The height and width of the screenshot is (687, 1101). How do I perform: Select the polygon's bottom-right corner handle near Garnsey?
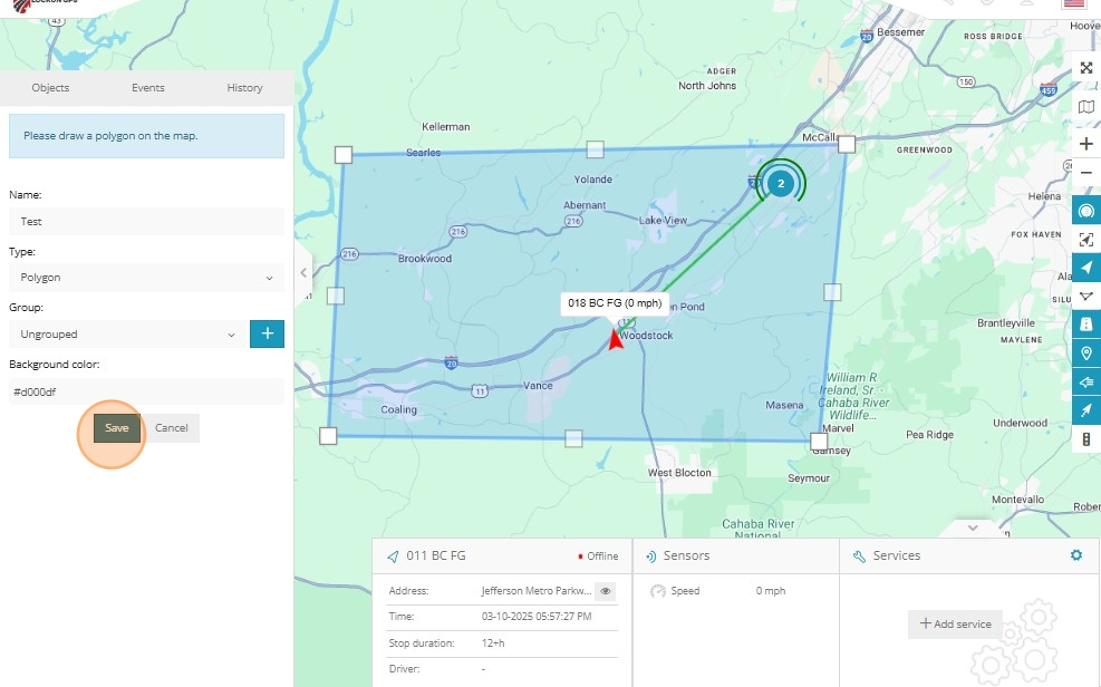click(819, 441)
